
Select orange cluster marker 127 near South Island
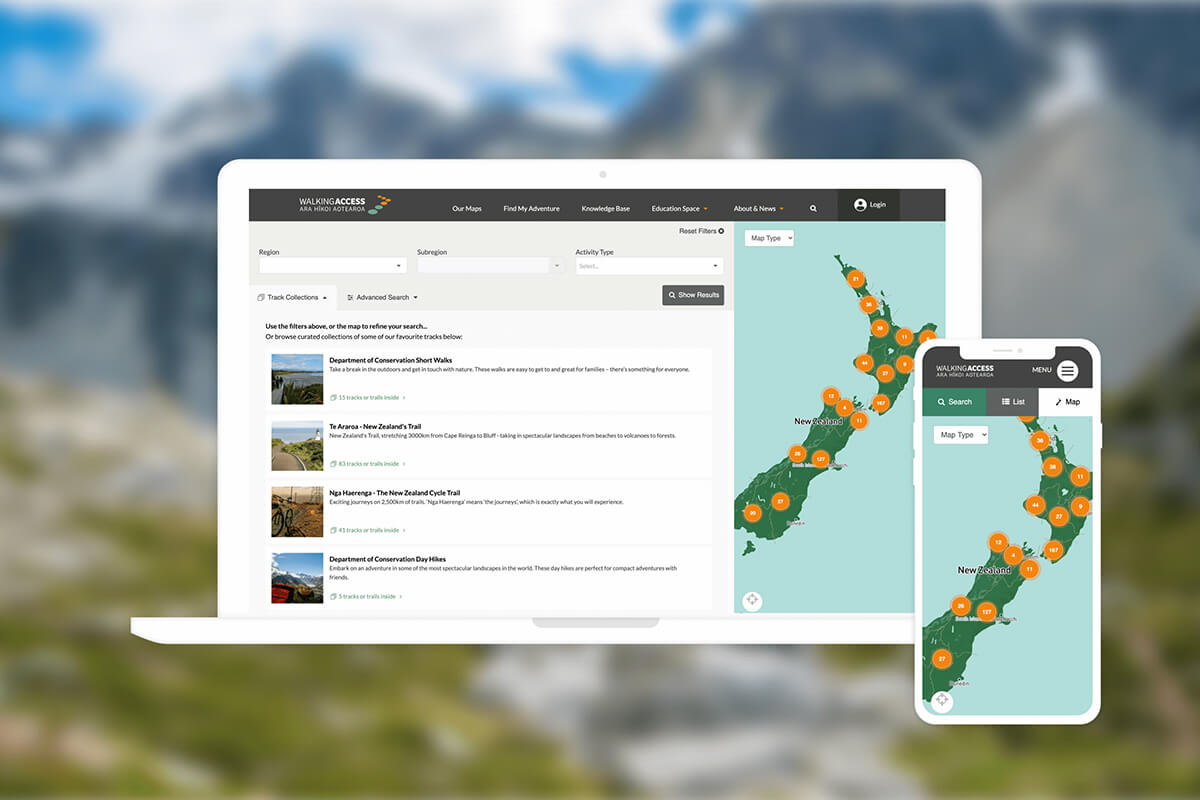pyautogui.click(x=821, y=458)
